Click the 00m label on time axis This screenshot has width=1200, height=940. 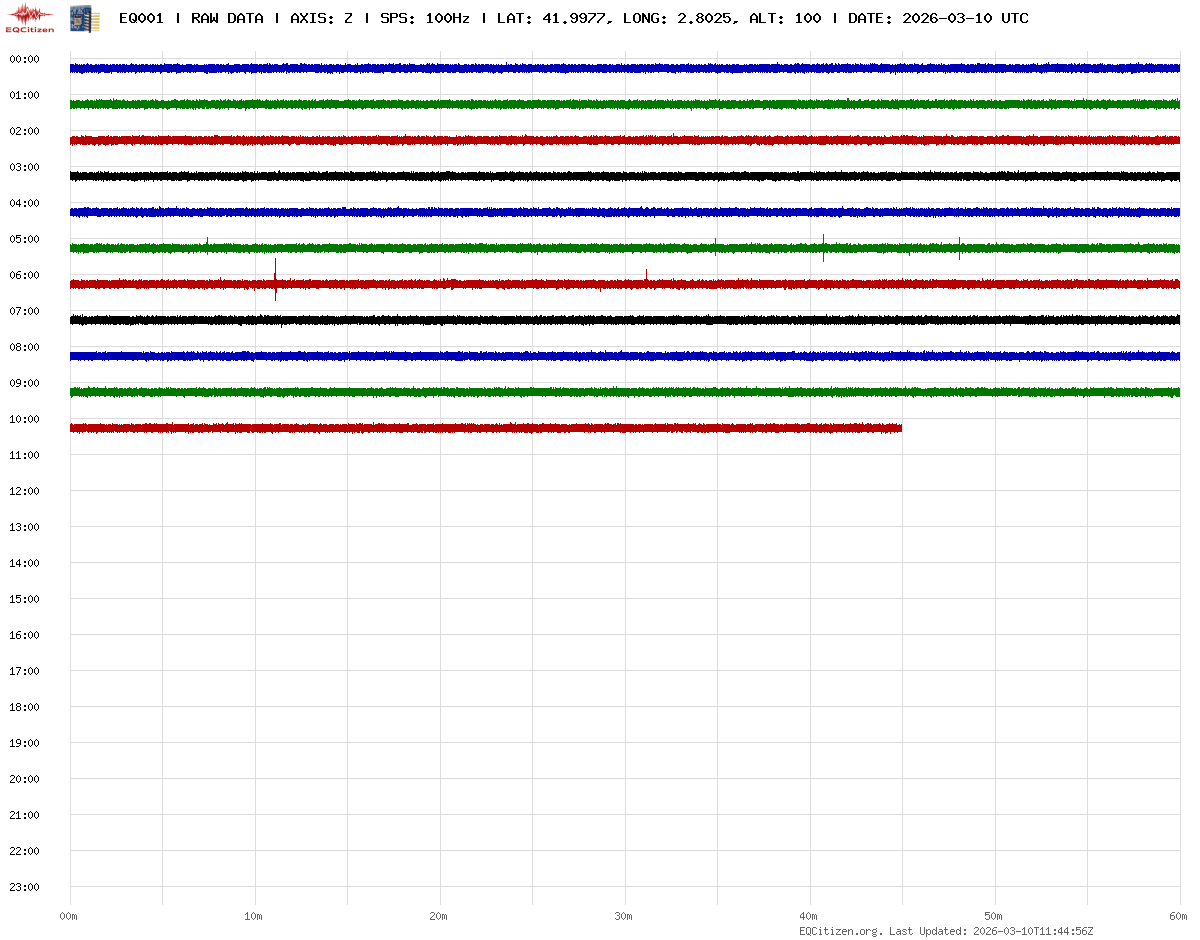point(69,916)
